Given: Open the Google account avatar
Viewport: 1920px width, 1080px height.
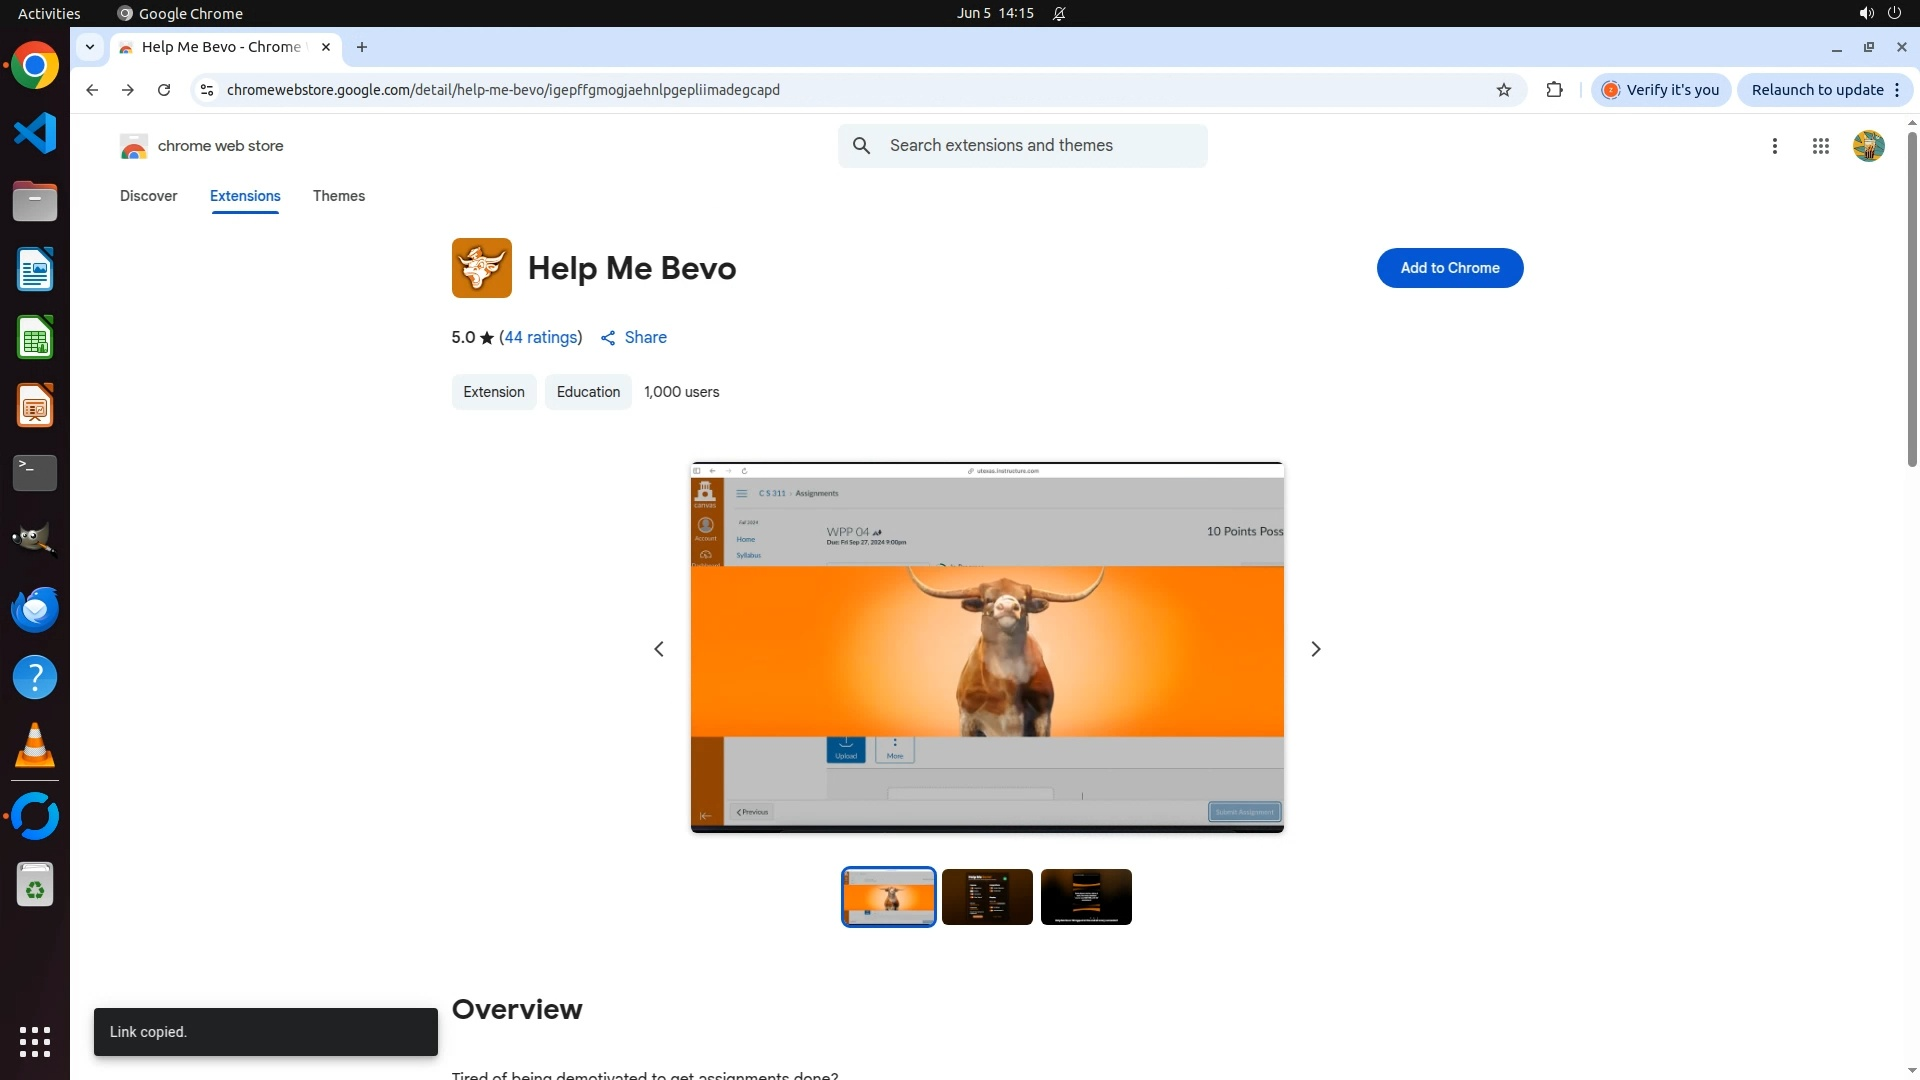Looking at the screenshot, I should click(1868, 146).
